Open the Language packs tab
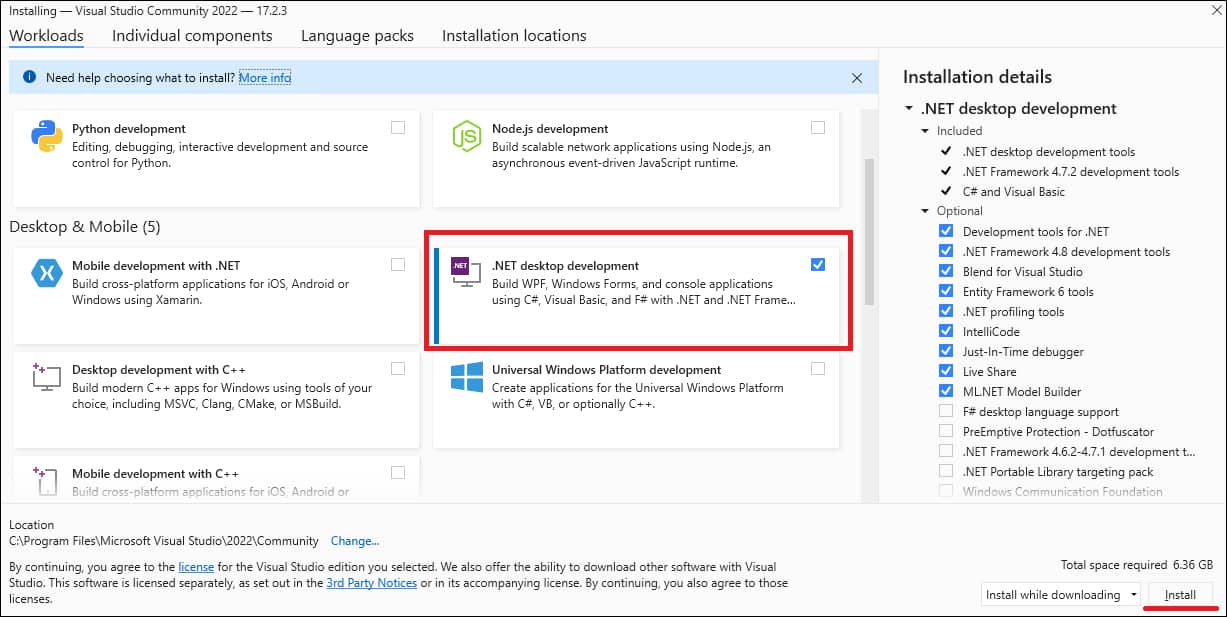1227x617 pixels. click(357, 36)
